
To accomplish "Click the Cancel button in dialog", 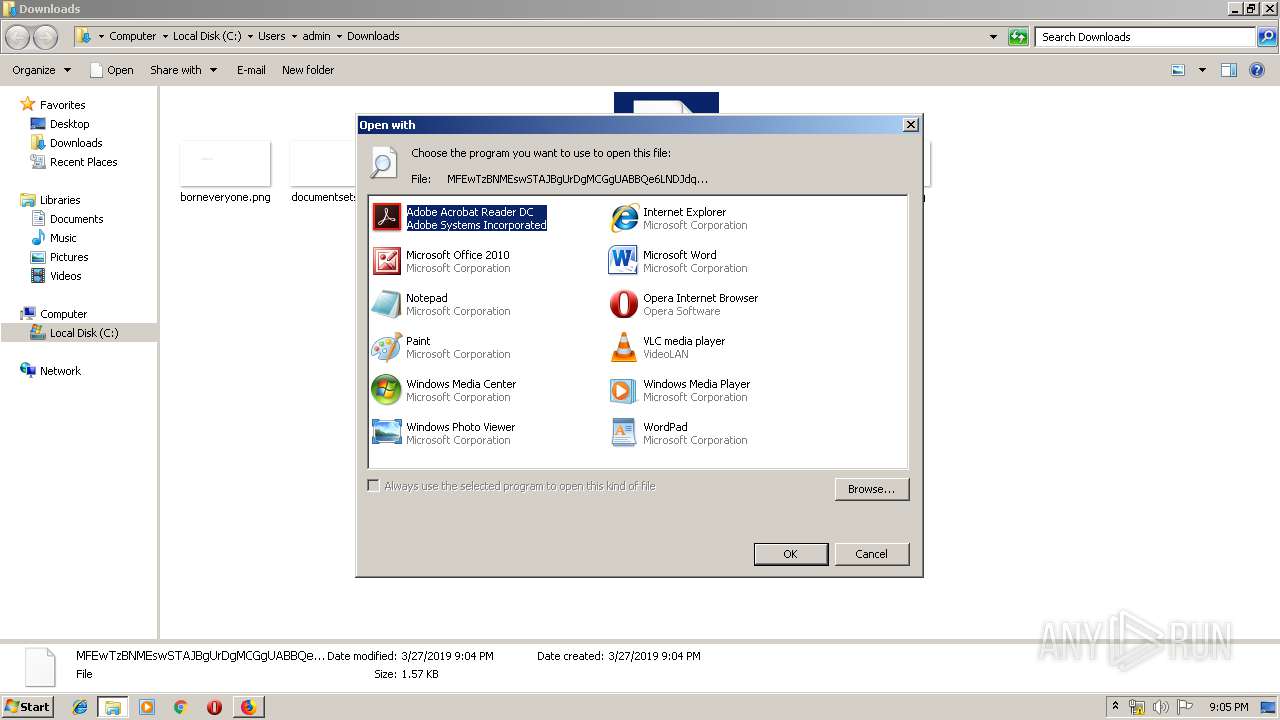I will pyautogui.click(x=871, y=554).
